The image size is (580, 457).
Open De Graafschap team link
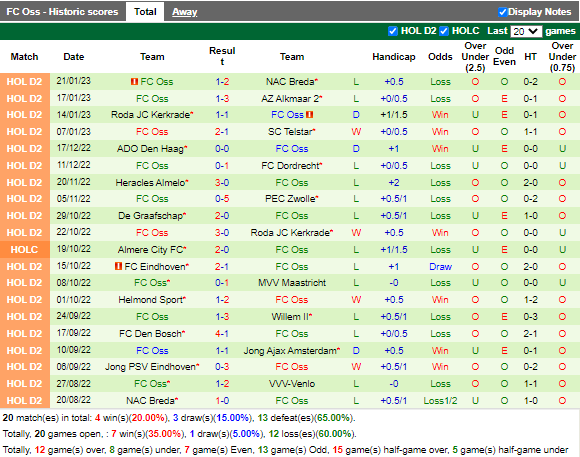click(151, 216)
